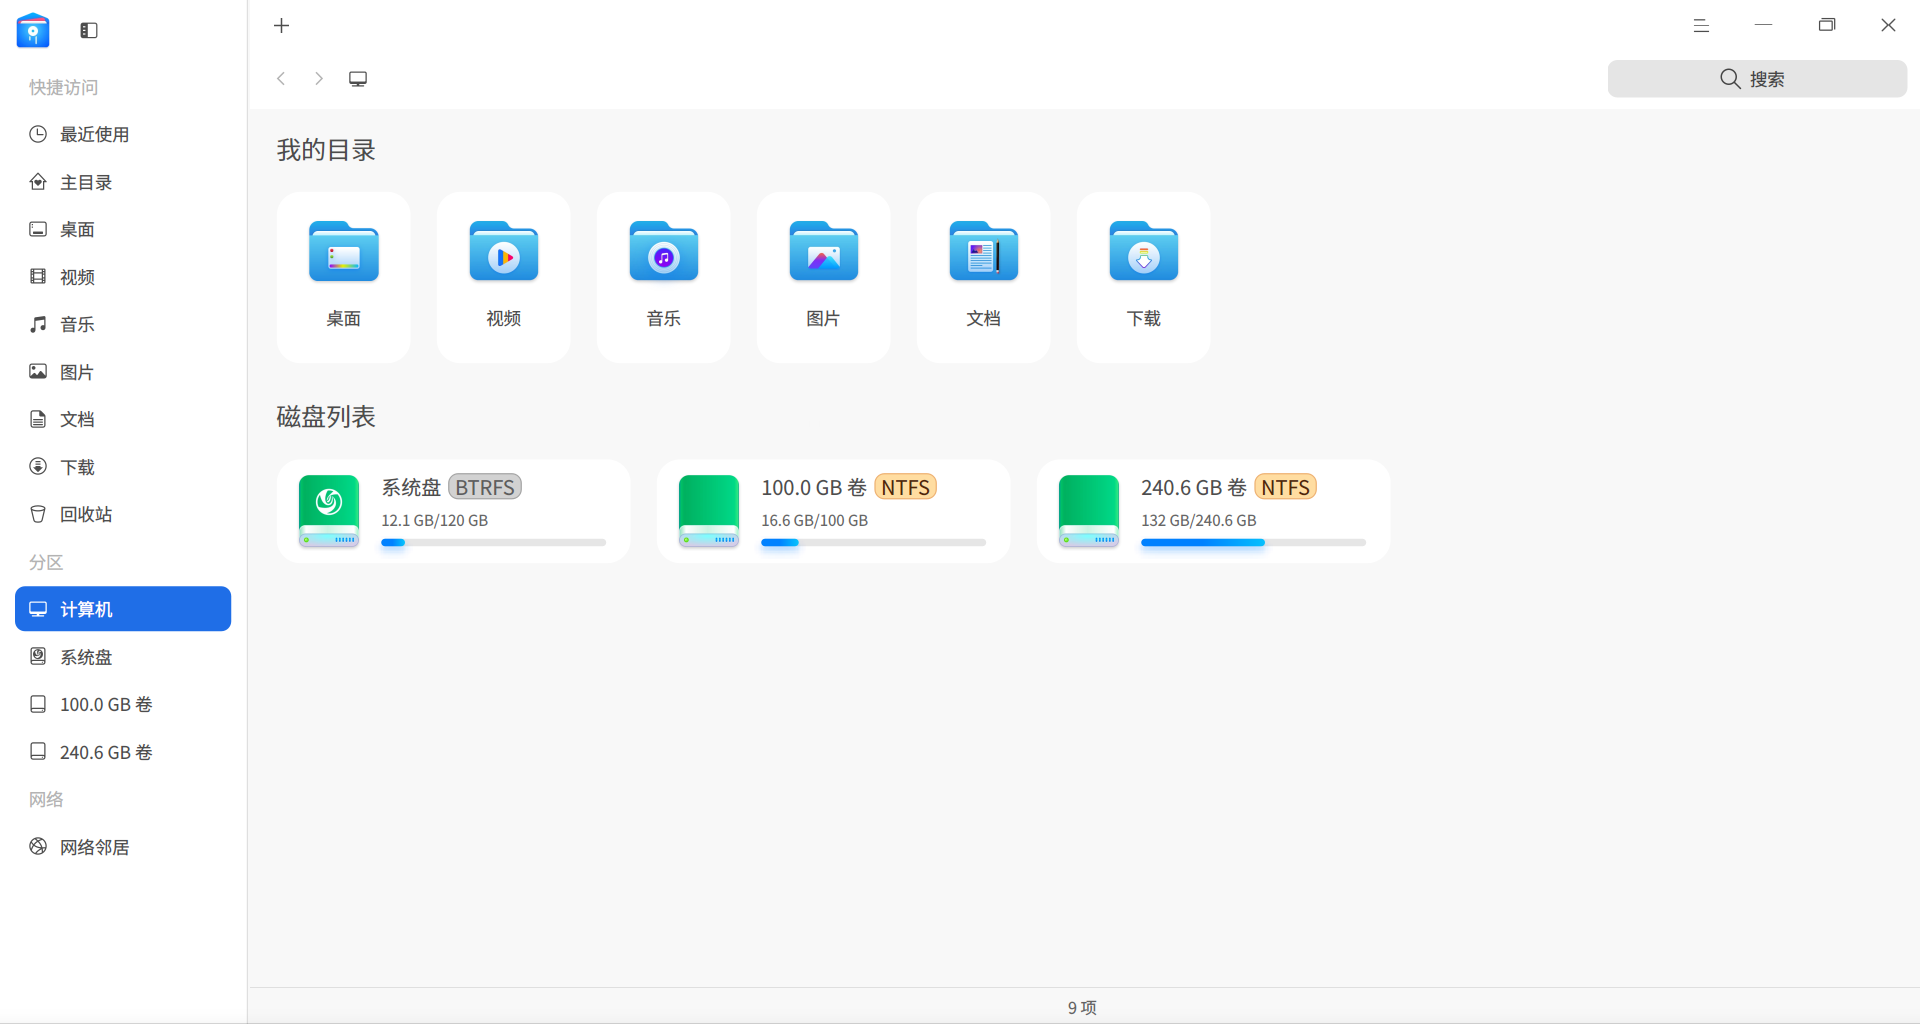Go back with the left arrow
Screen dimensions: 1920x1024
(282, 79)
